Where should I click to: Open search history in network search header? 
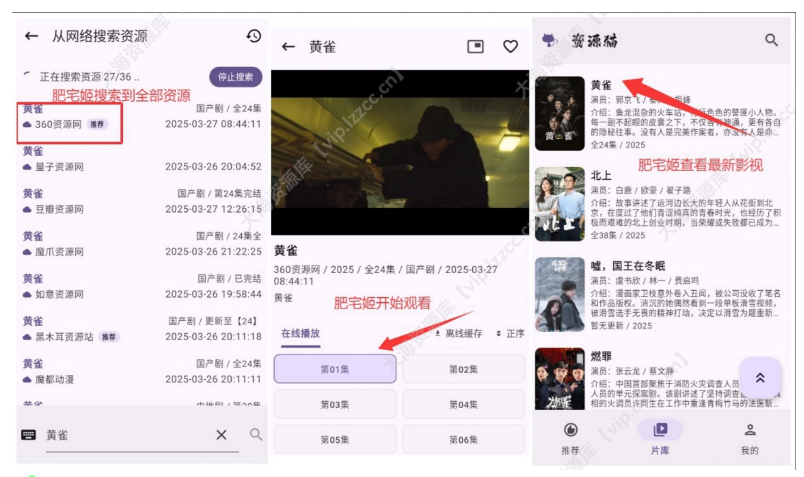[x=253, y=36]
